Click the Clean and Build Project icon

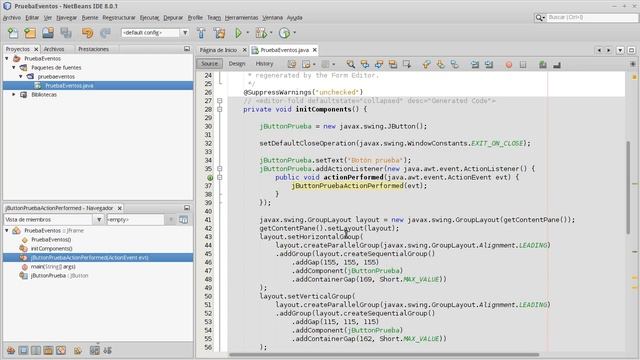(x=219, y=33)
